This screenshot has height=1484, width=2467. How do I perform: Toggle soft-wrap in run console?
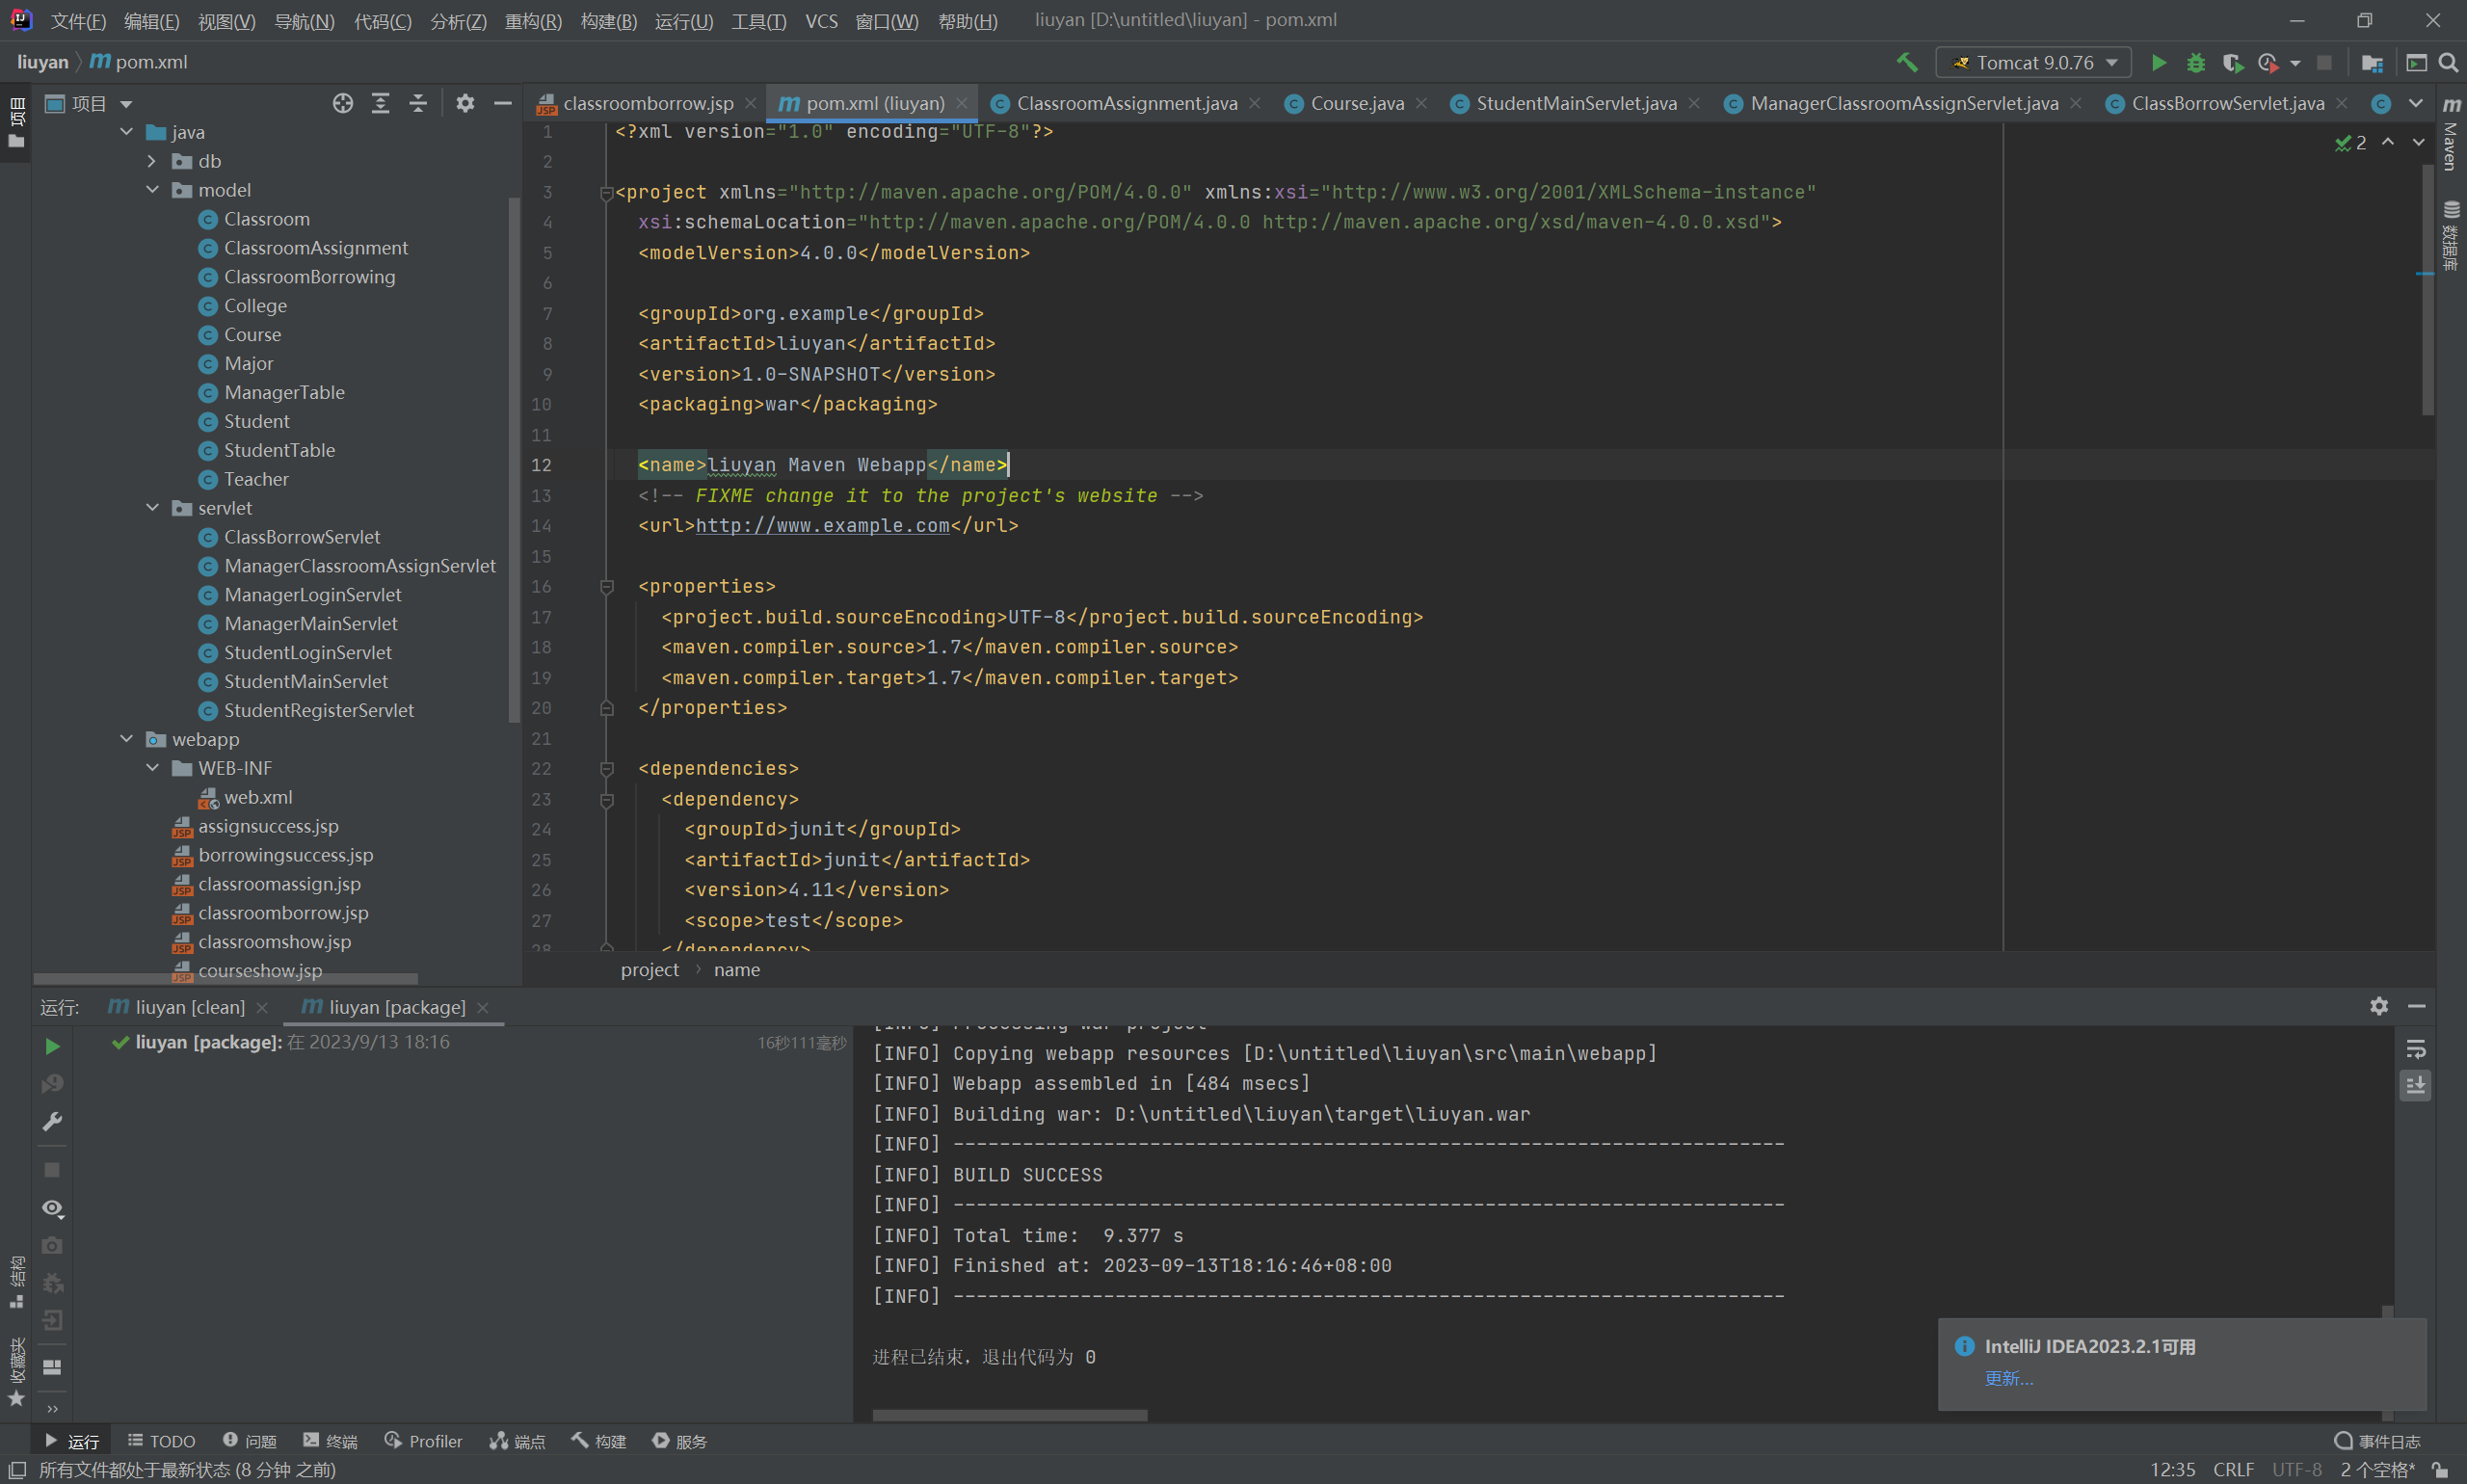tap(2415, 1049)
